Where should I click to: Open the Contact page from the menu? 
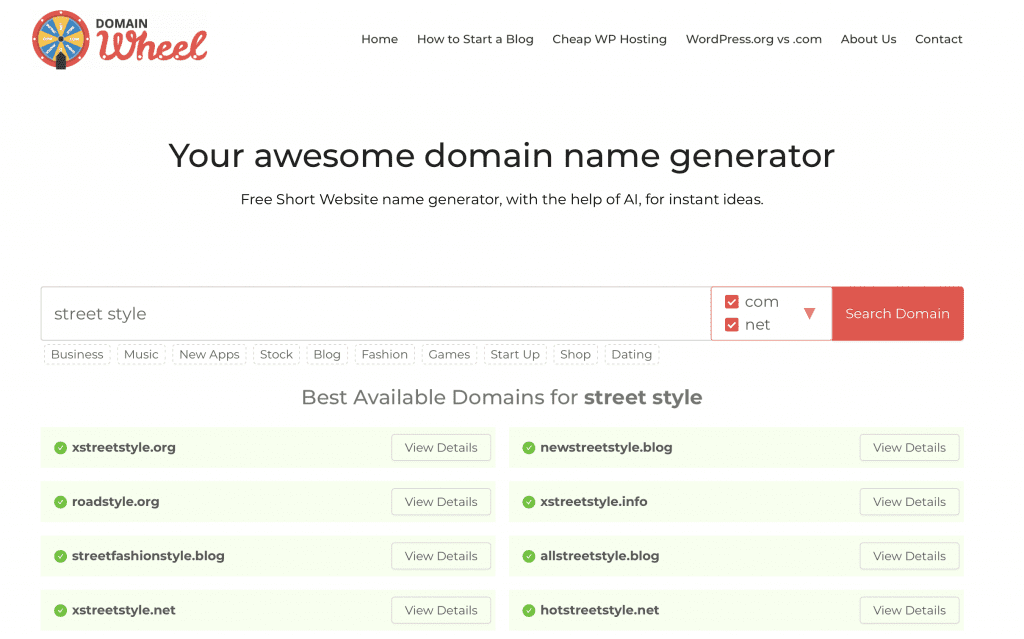pyautogui.click(x=938, y=39)
